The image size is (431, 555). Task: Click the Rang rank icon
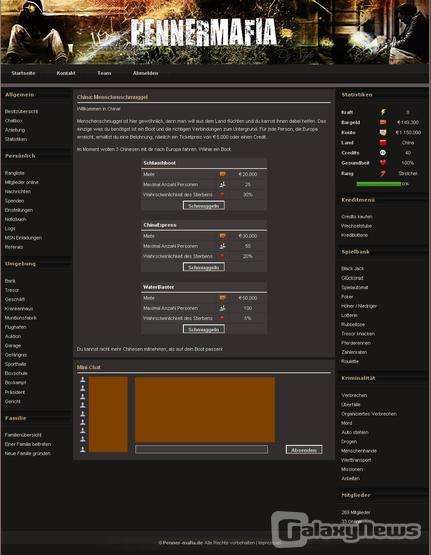383,173
